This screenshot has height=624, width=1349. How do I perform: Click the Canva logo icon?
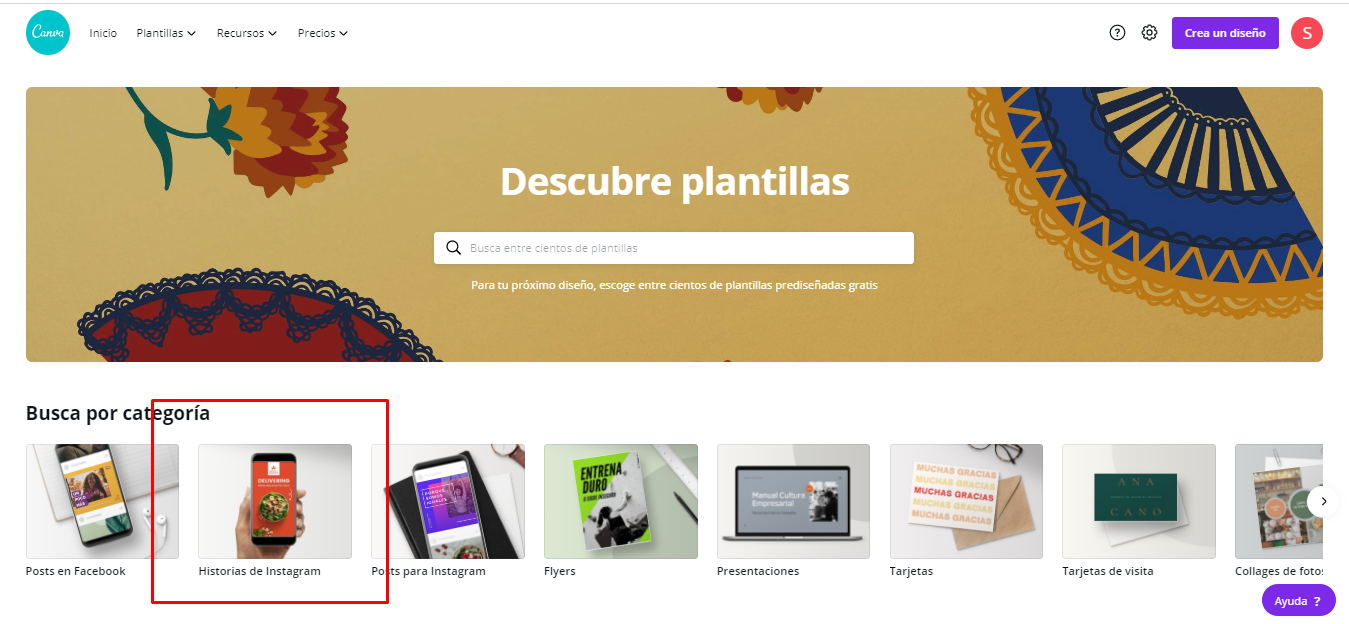[48, 33]
